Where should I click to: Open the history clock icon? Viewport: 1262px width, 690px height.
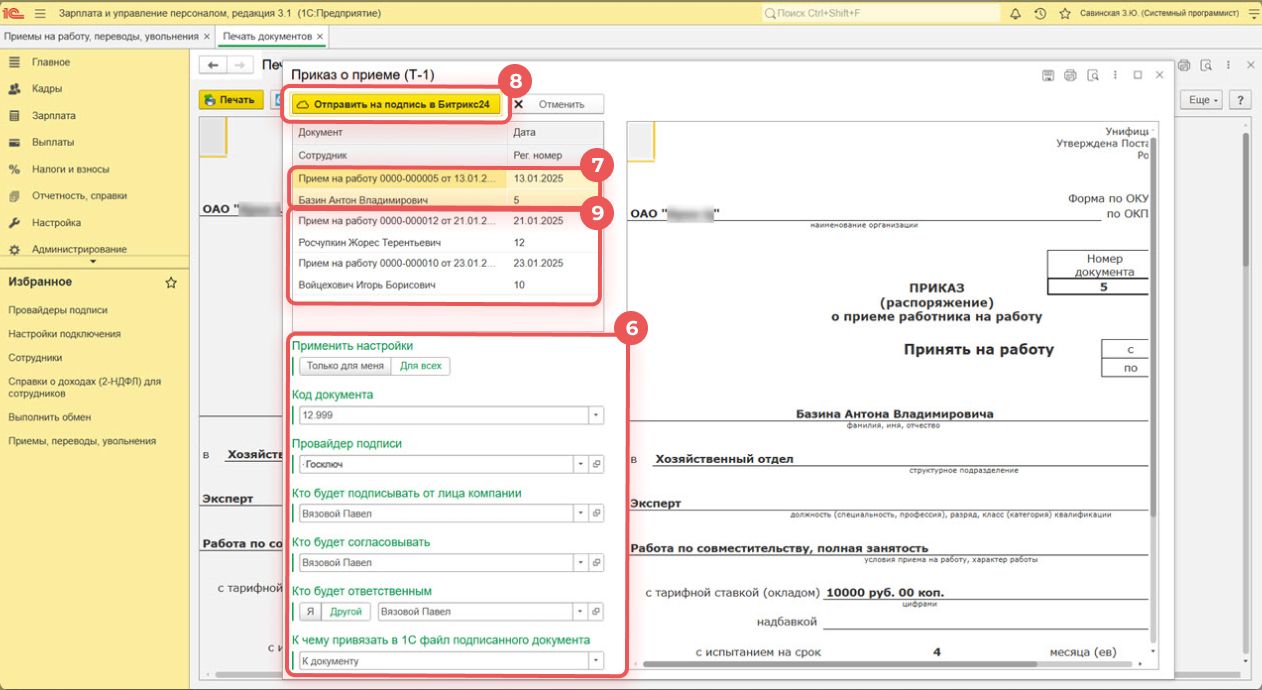pos(1040,13)
